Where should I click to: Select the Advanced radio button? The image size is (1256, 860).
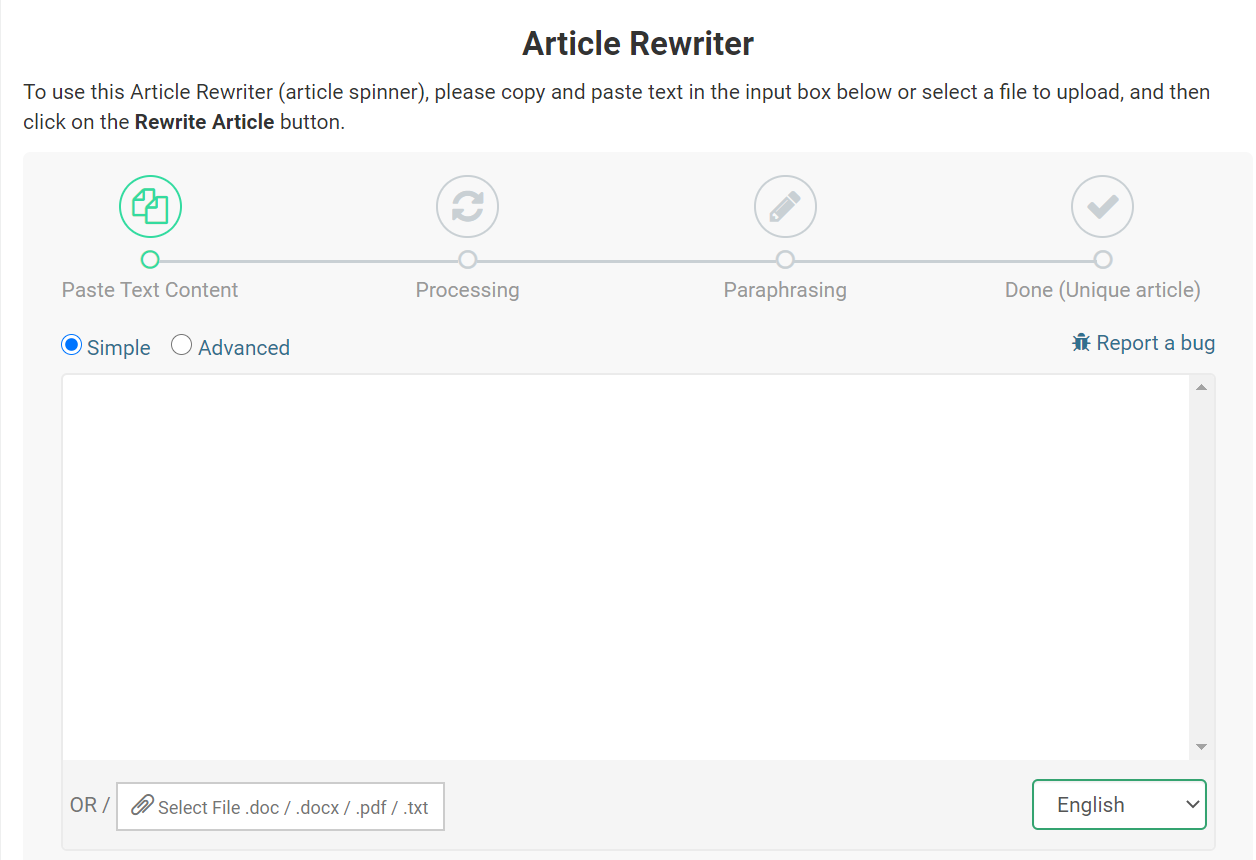click(x=181, y=346)
